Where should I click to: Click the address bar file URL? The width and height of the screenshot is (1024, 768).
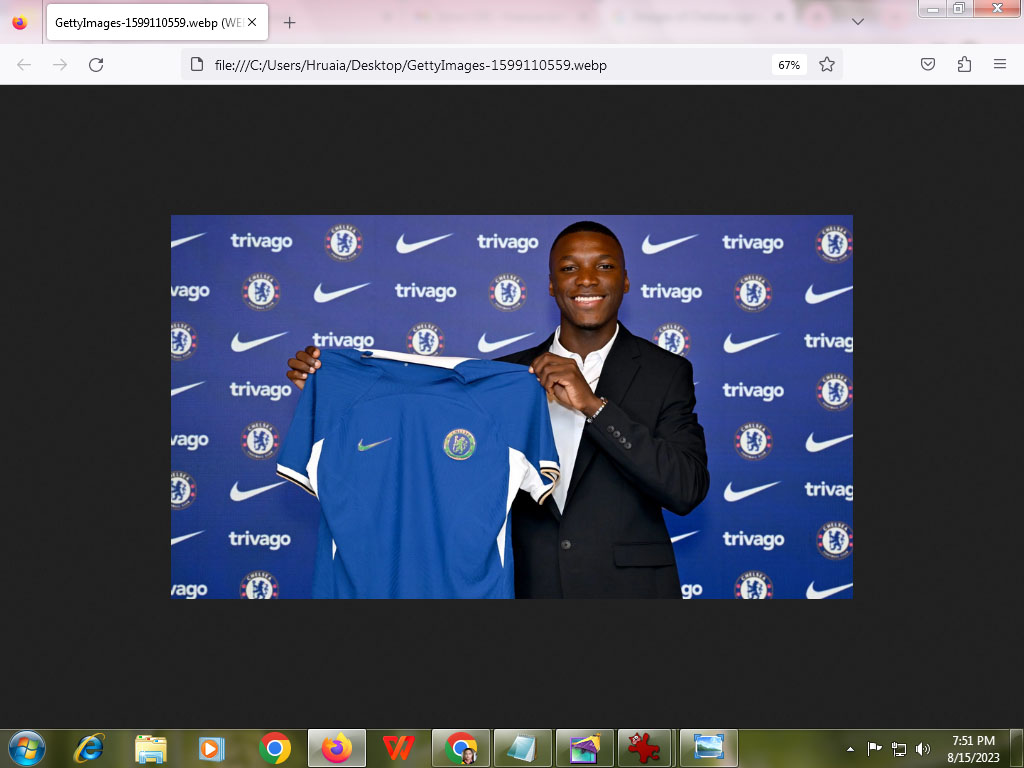point(410,65)
